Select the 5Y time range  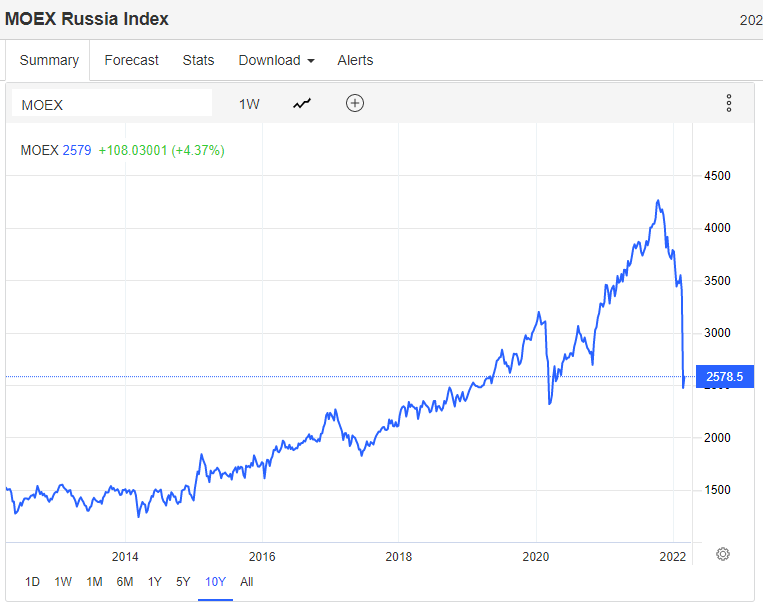pyautogui.click(x=183, y=581)
